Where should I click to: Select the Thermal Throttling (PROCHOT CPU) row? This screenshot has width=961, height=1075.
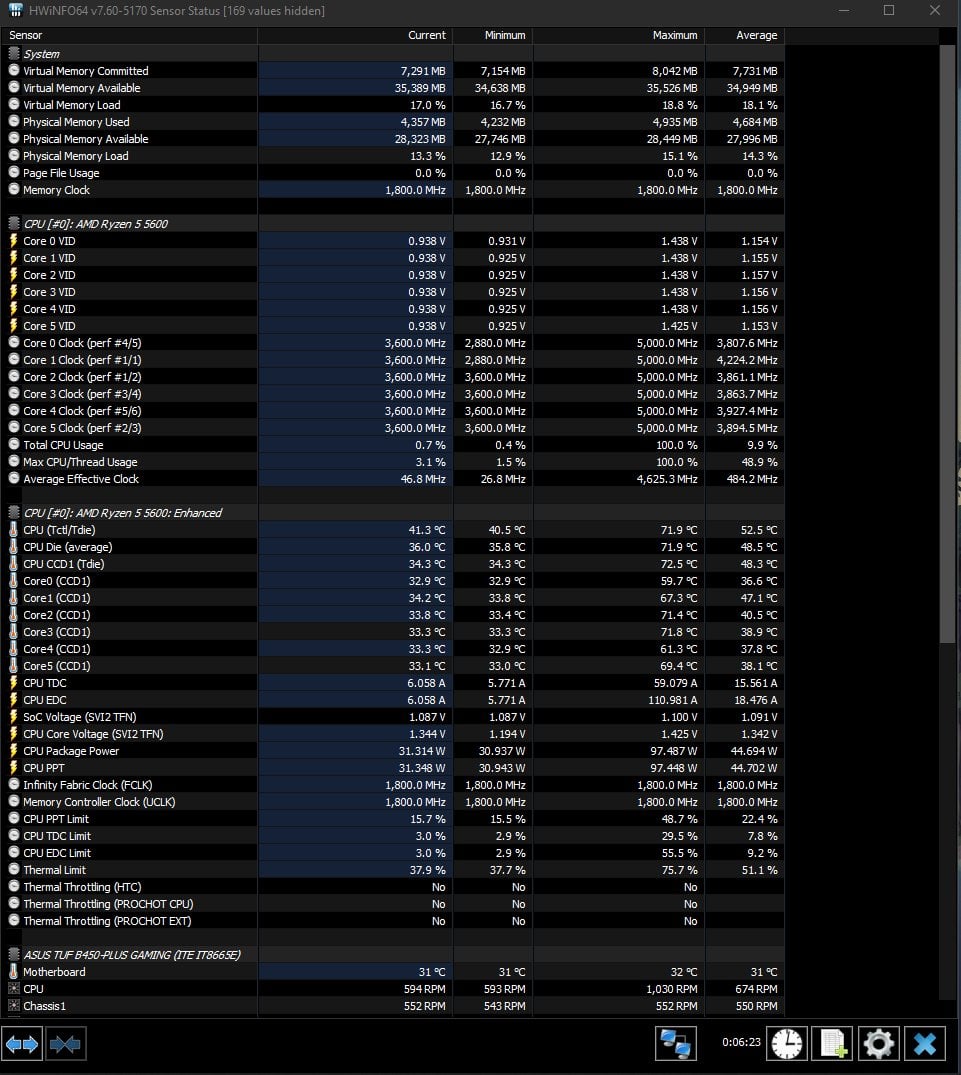[x=393, y=904]
